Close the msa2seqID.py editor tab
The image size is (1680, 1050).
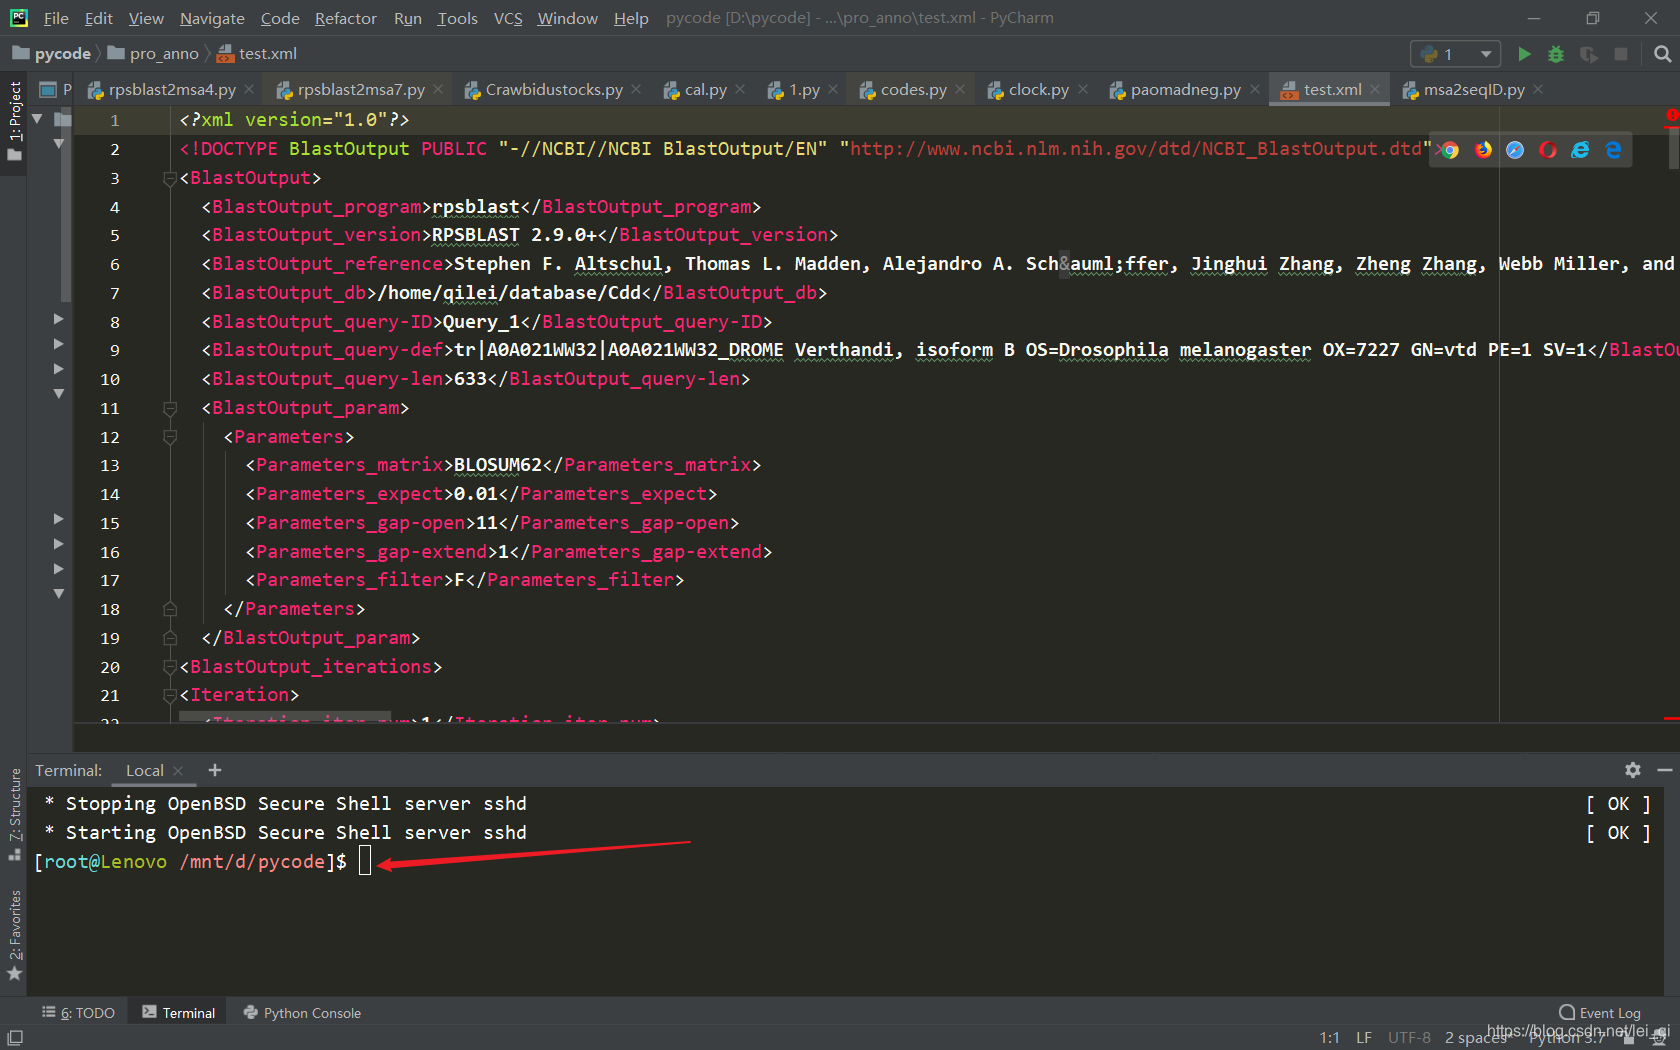[x=1538, y=89]
